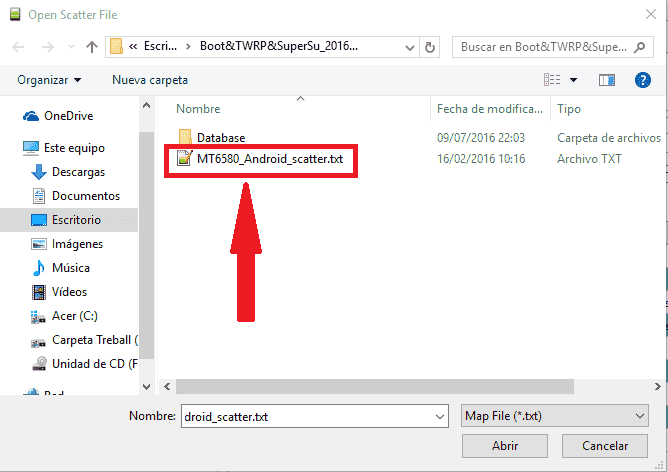Click date 16/02/2016 10:16 cell

coord(481,159)
